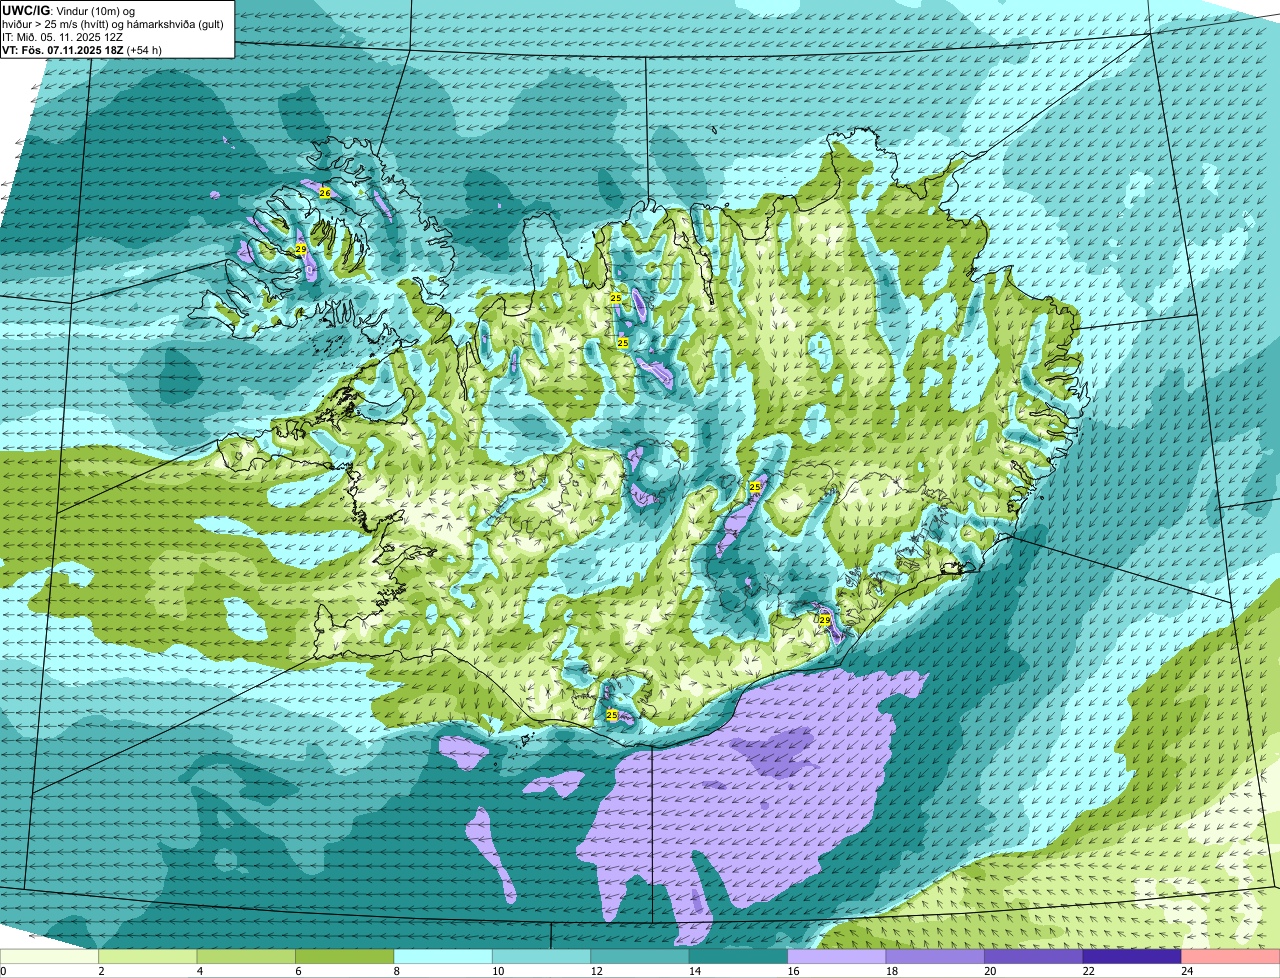Click the 20–22 m/s legend swatch
This screenshot has height=978, width=1280.
click(x=1034, y=956)
